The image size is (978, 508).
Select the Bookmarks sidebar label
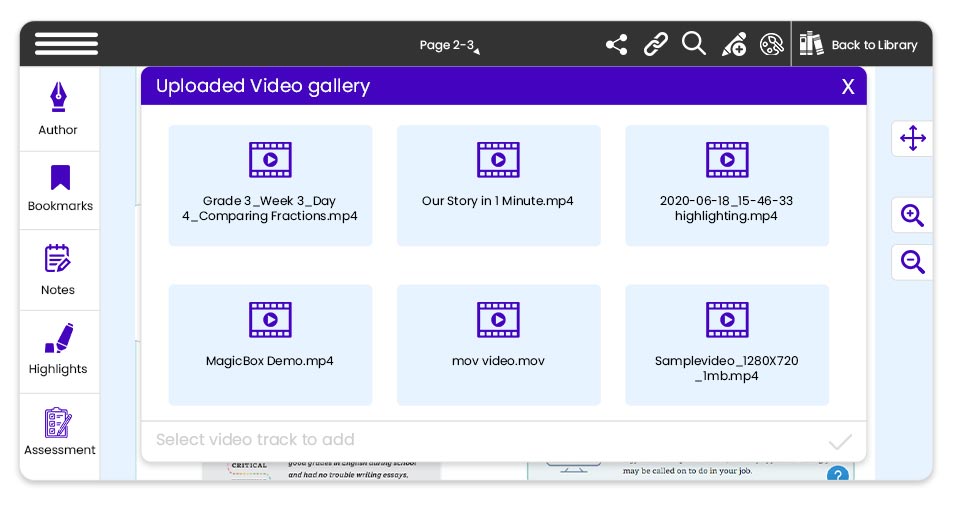61,206
